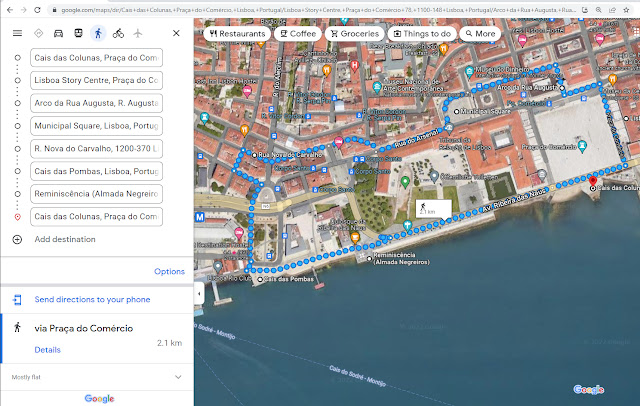Image resolution: width=640 pixels, height=406 pixels.
Task: Select best travel mode icon
Action: pos(38,33)
